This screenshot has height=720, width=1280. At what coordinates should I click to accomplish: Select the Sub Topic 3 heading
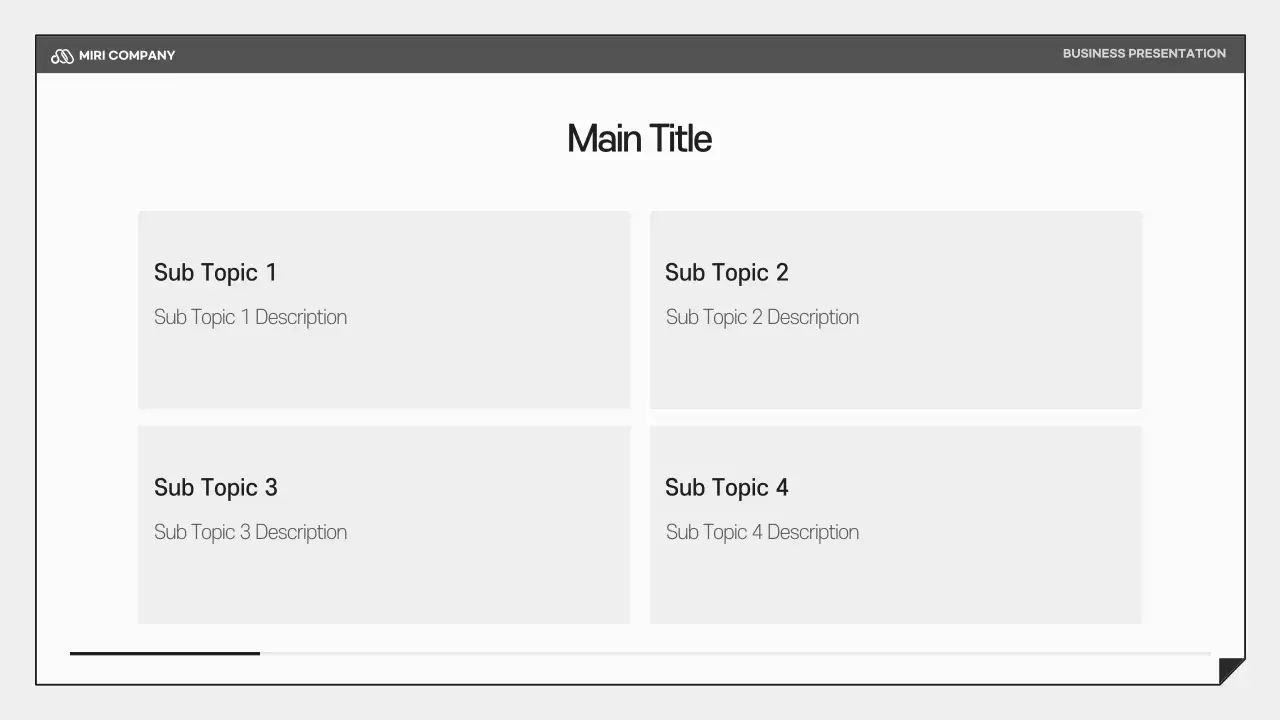(215, 488)
